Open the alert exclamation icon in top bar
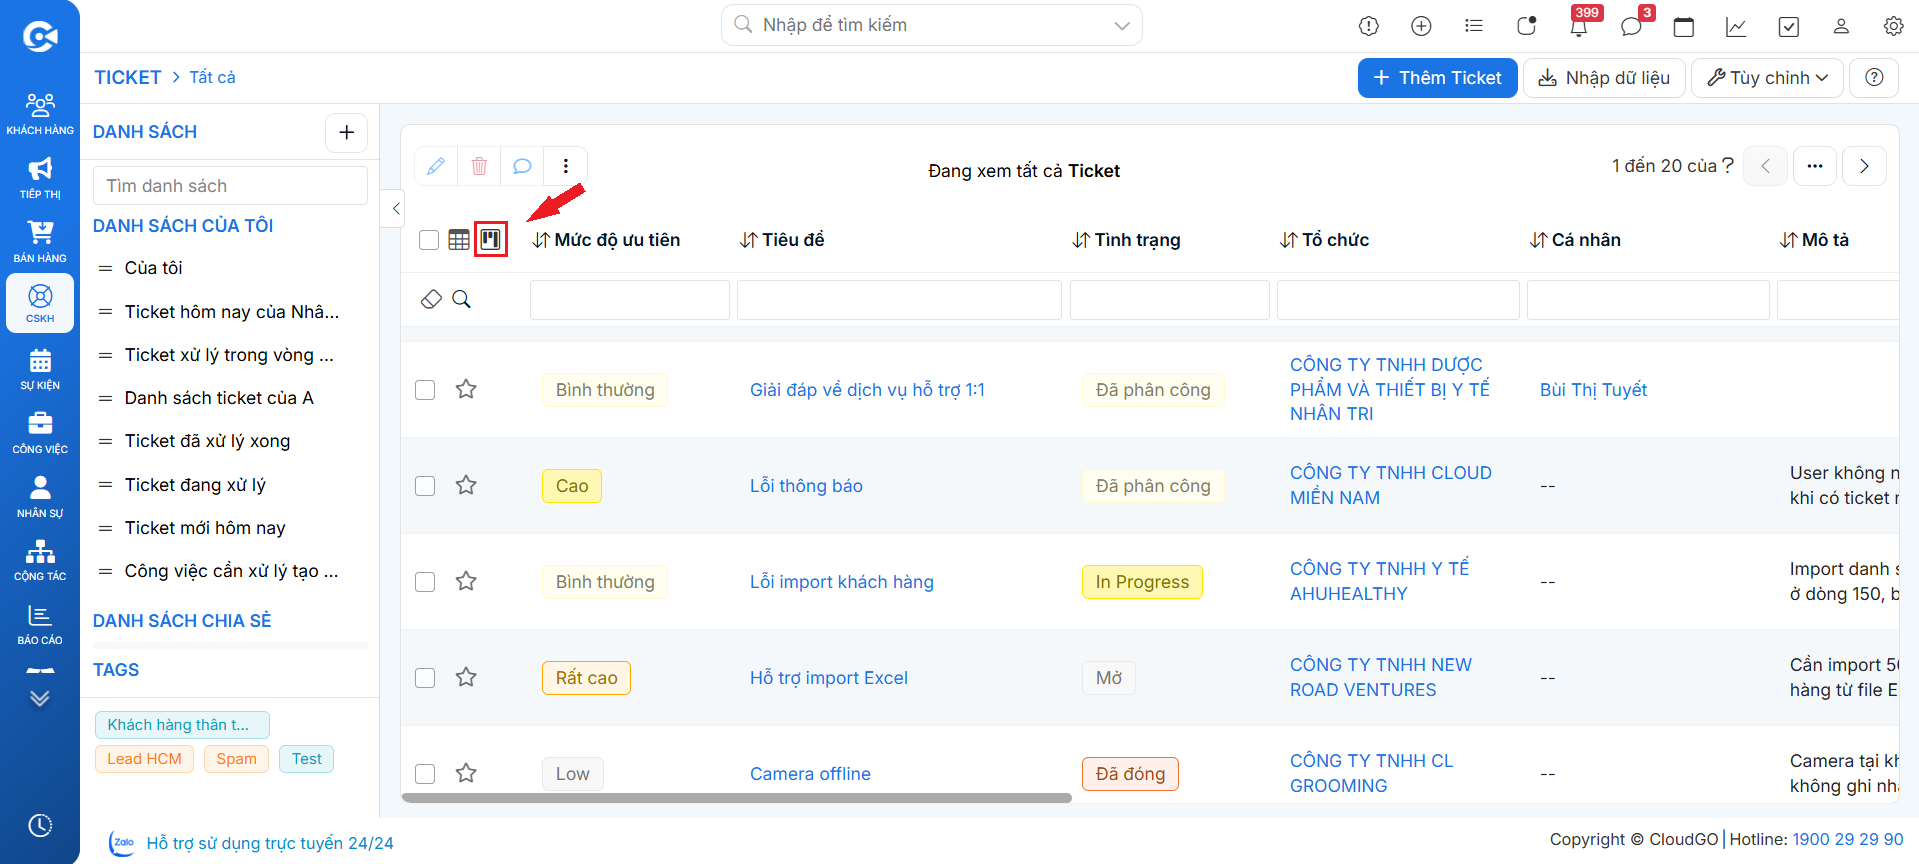 tap(1369, 26)
